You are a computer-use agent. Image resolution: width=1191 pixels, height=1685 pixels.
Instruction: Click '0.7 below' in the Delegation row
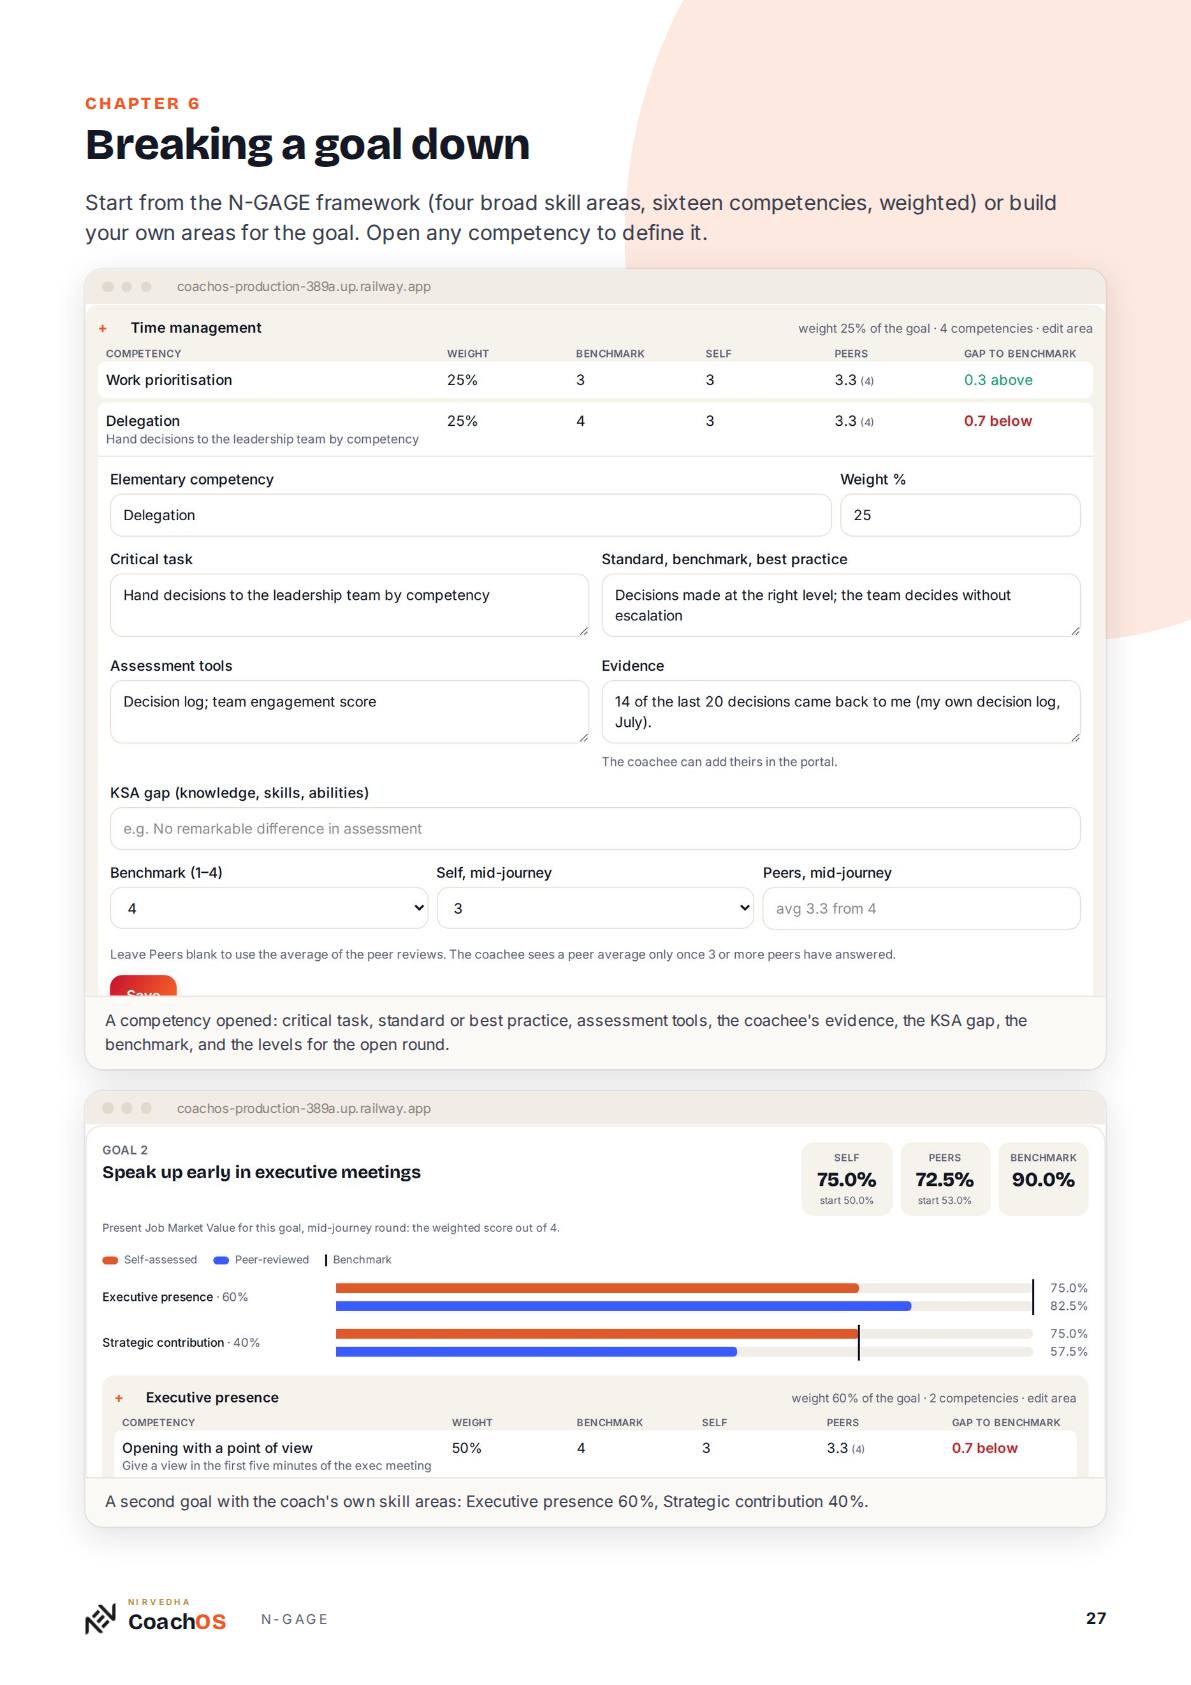point(998,421)
